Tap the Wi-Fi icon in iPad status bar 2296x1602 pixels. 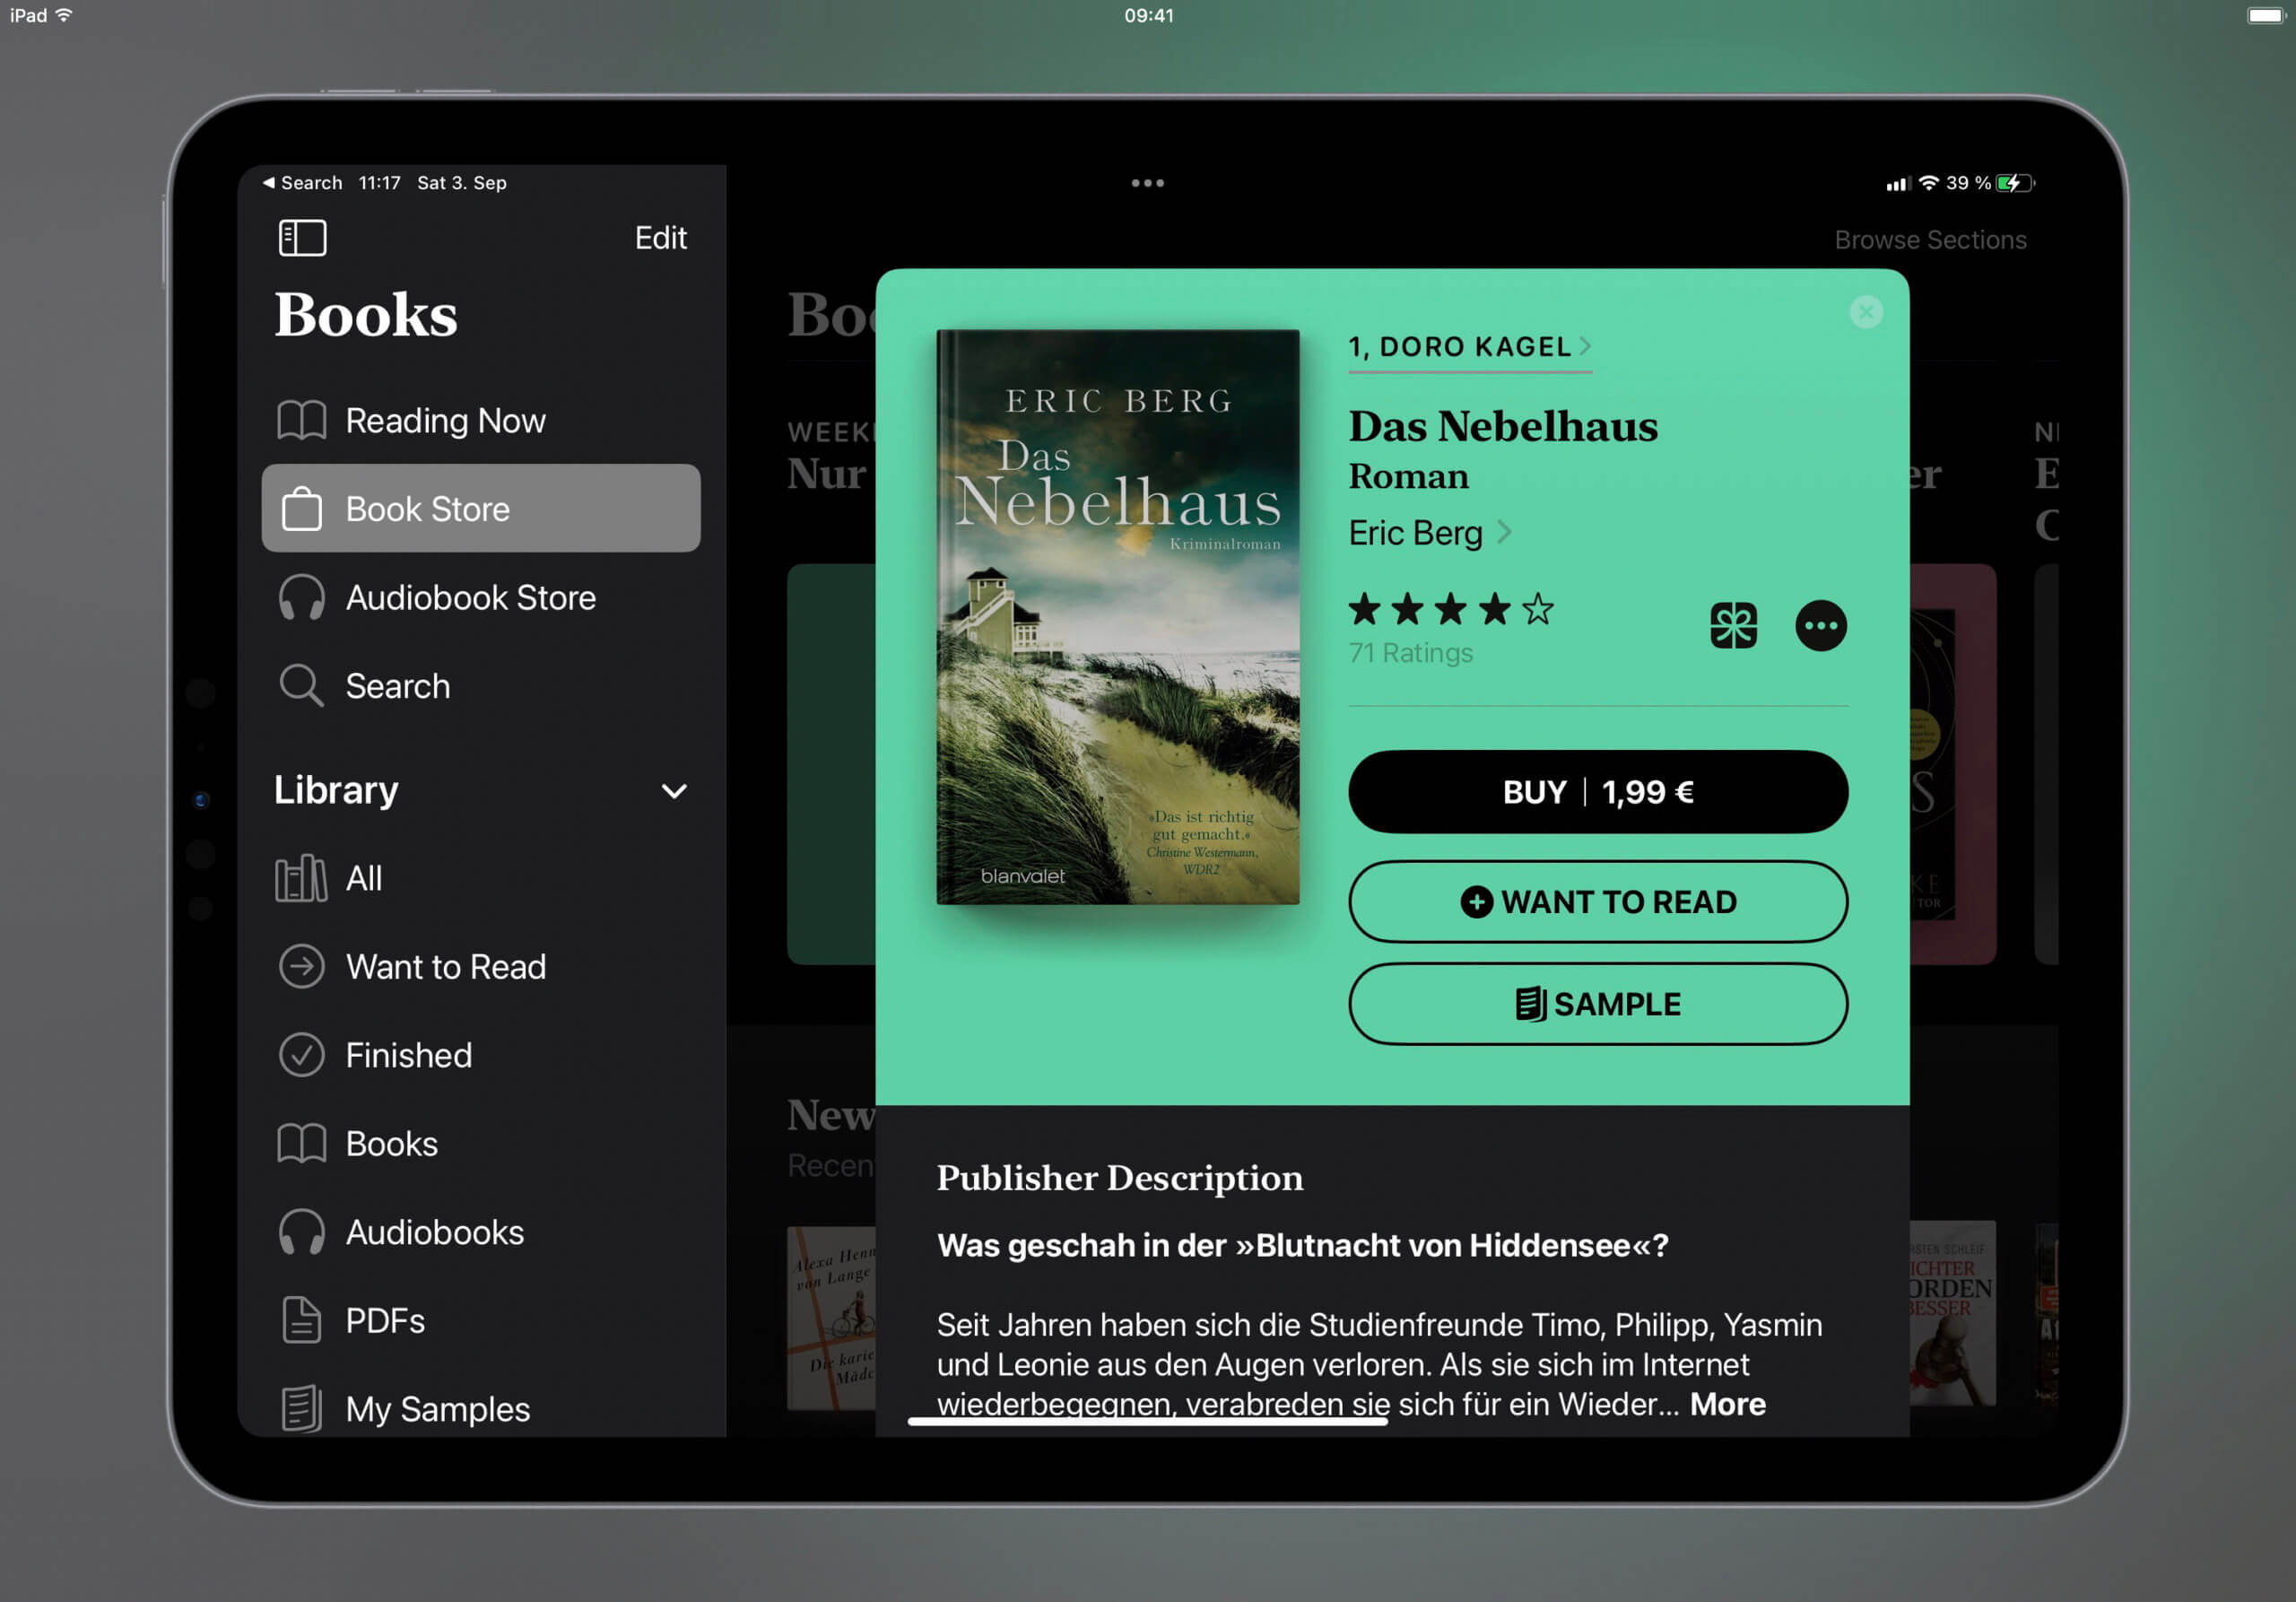[1929, 183]
